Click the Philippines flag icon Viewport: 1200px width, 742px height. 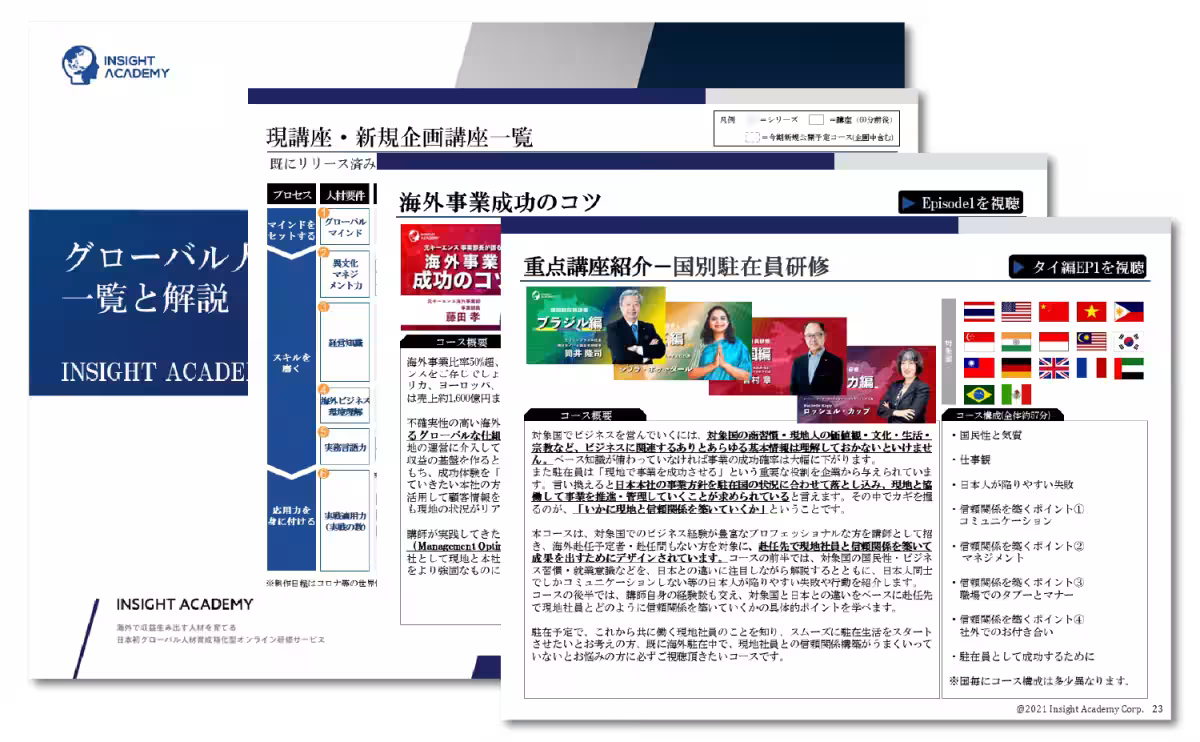1129,312
